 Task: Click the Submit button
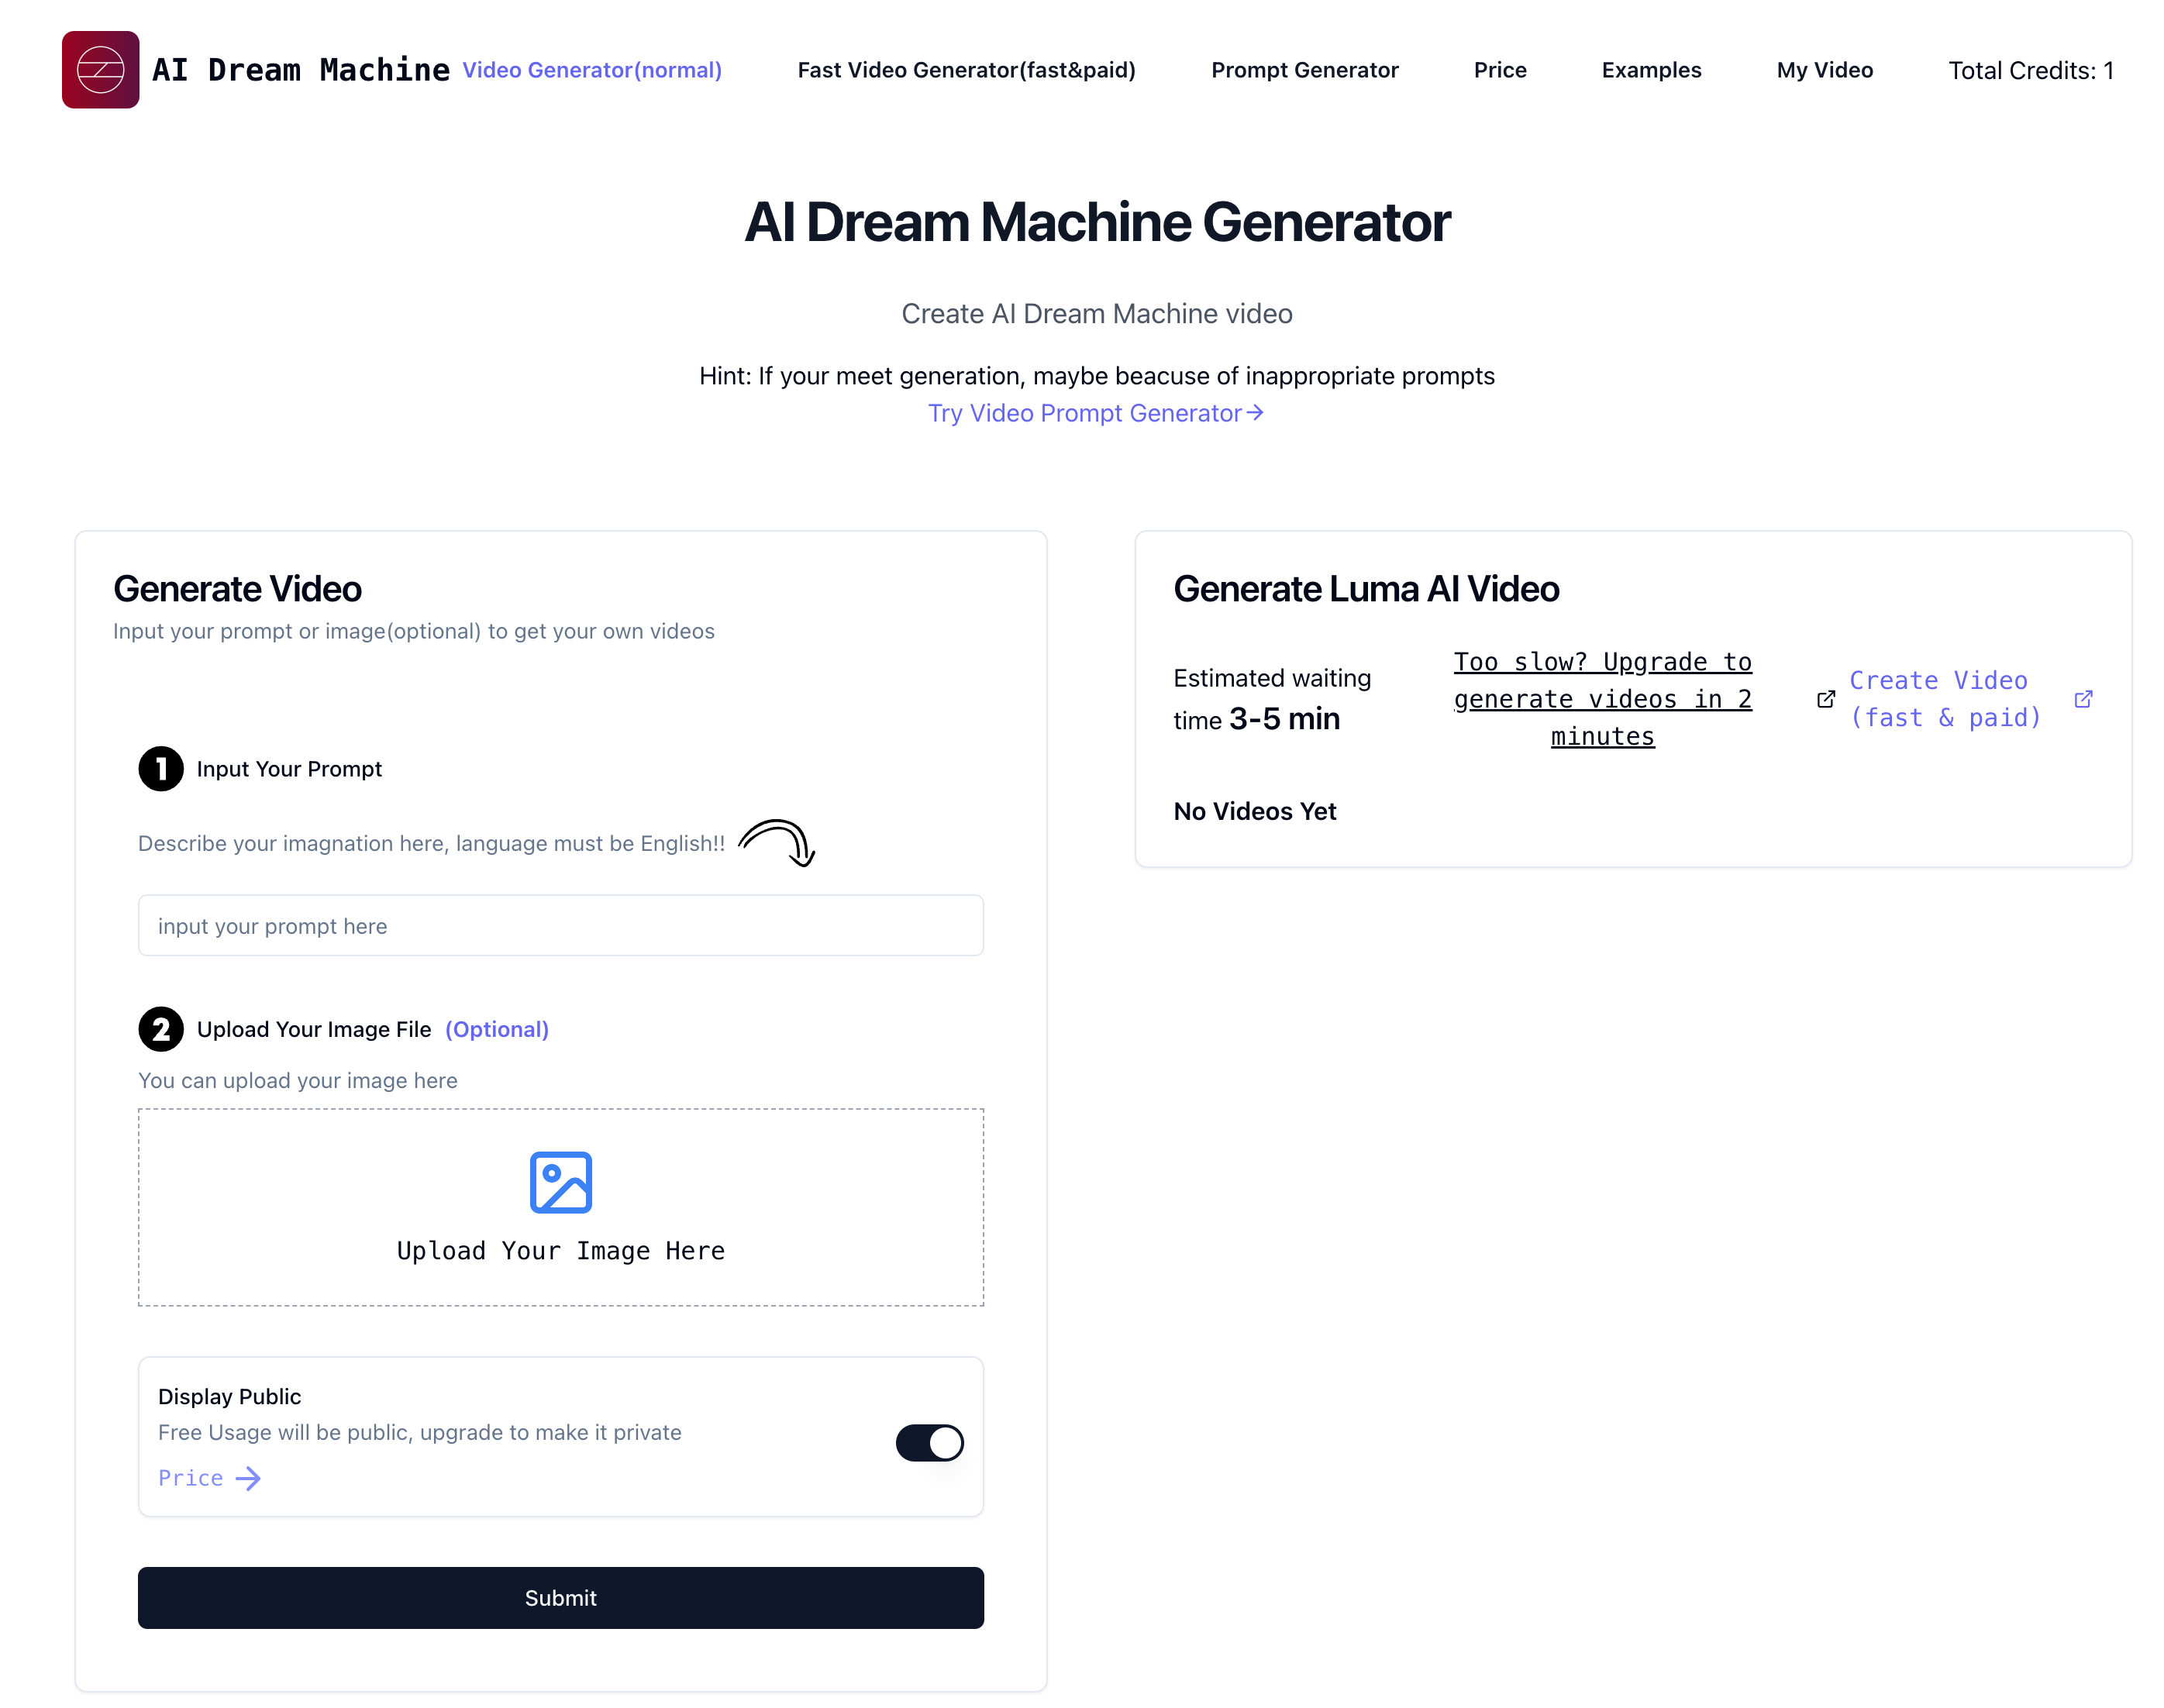pos(560,1597)
